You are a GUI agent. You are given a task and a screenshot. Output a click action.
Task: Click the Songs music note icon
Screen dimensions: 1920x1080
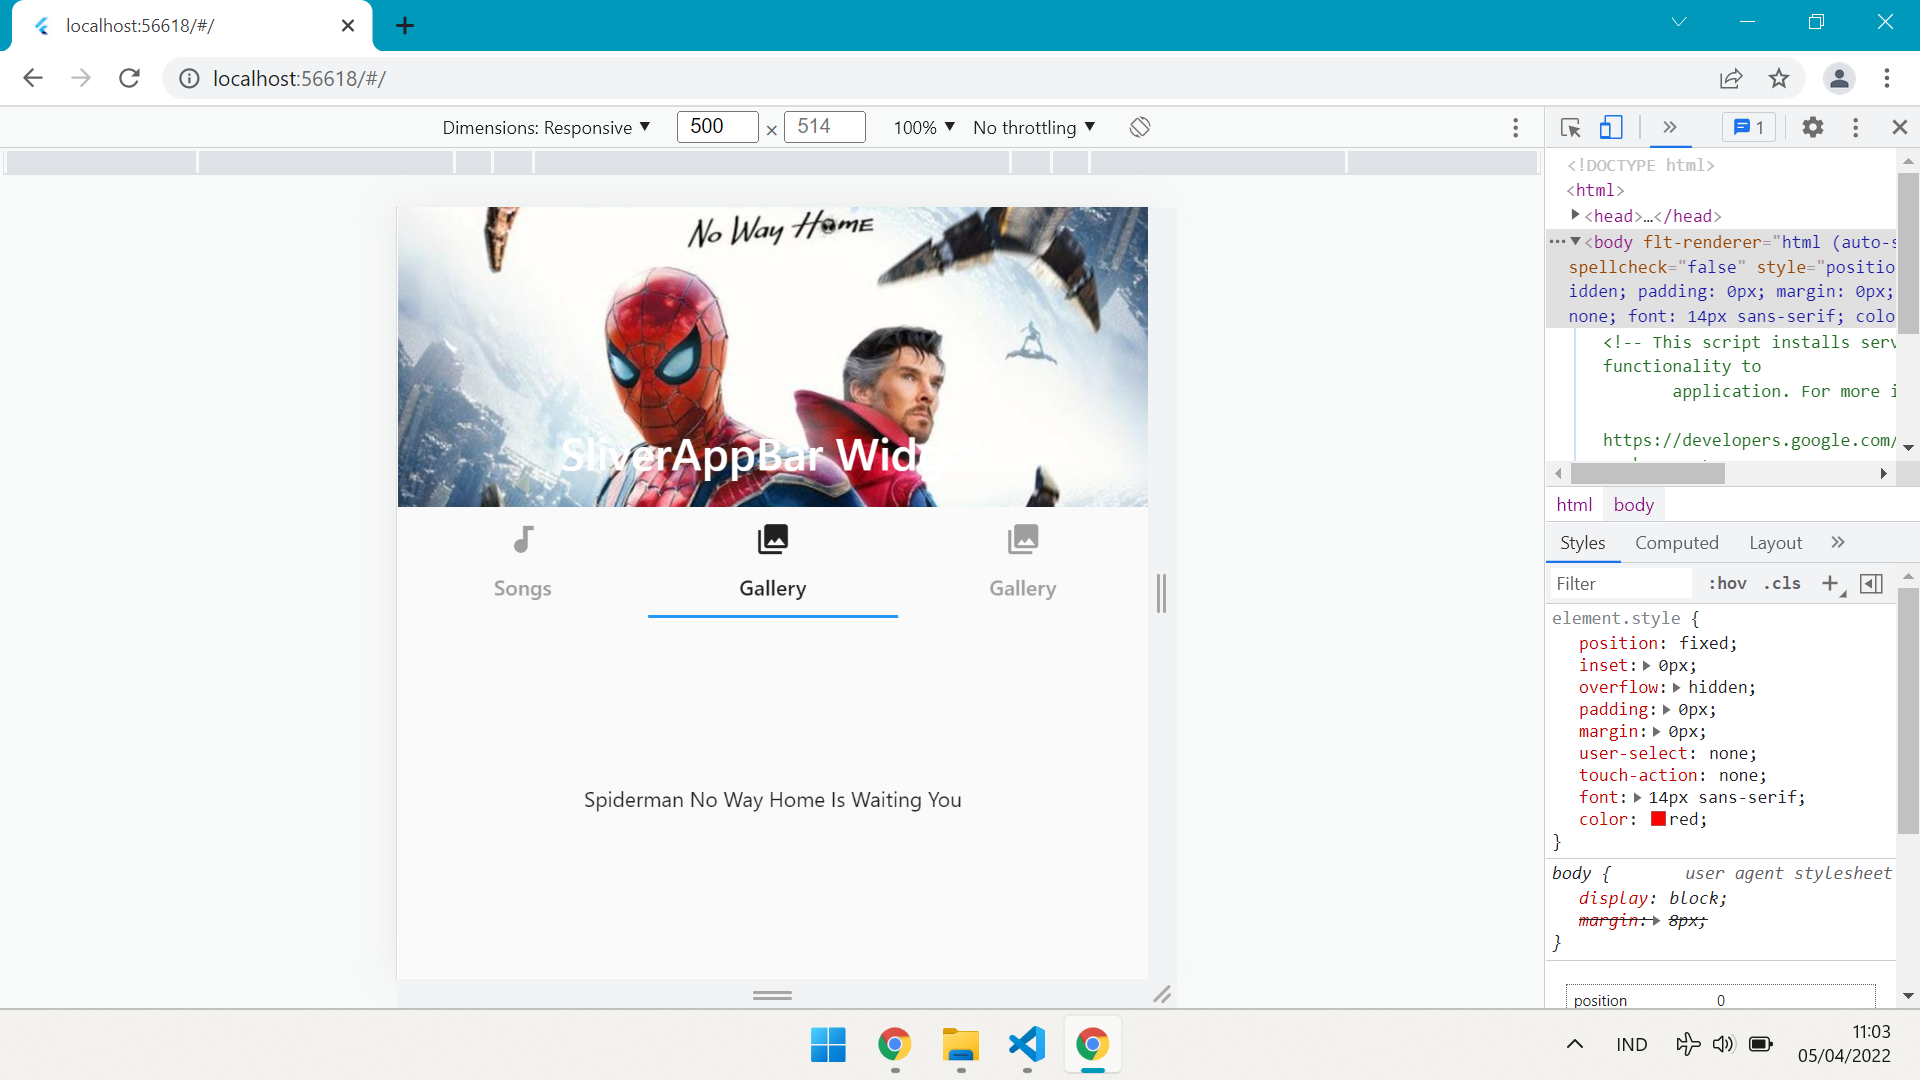(x=522, y=540)
